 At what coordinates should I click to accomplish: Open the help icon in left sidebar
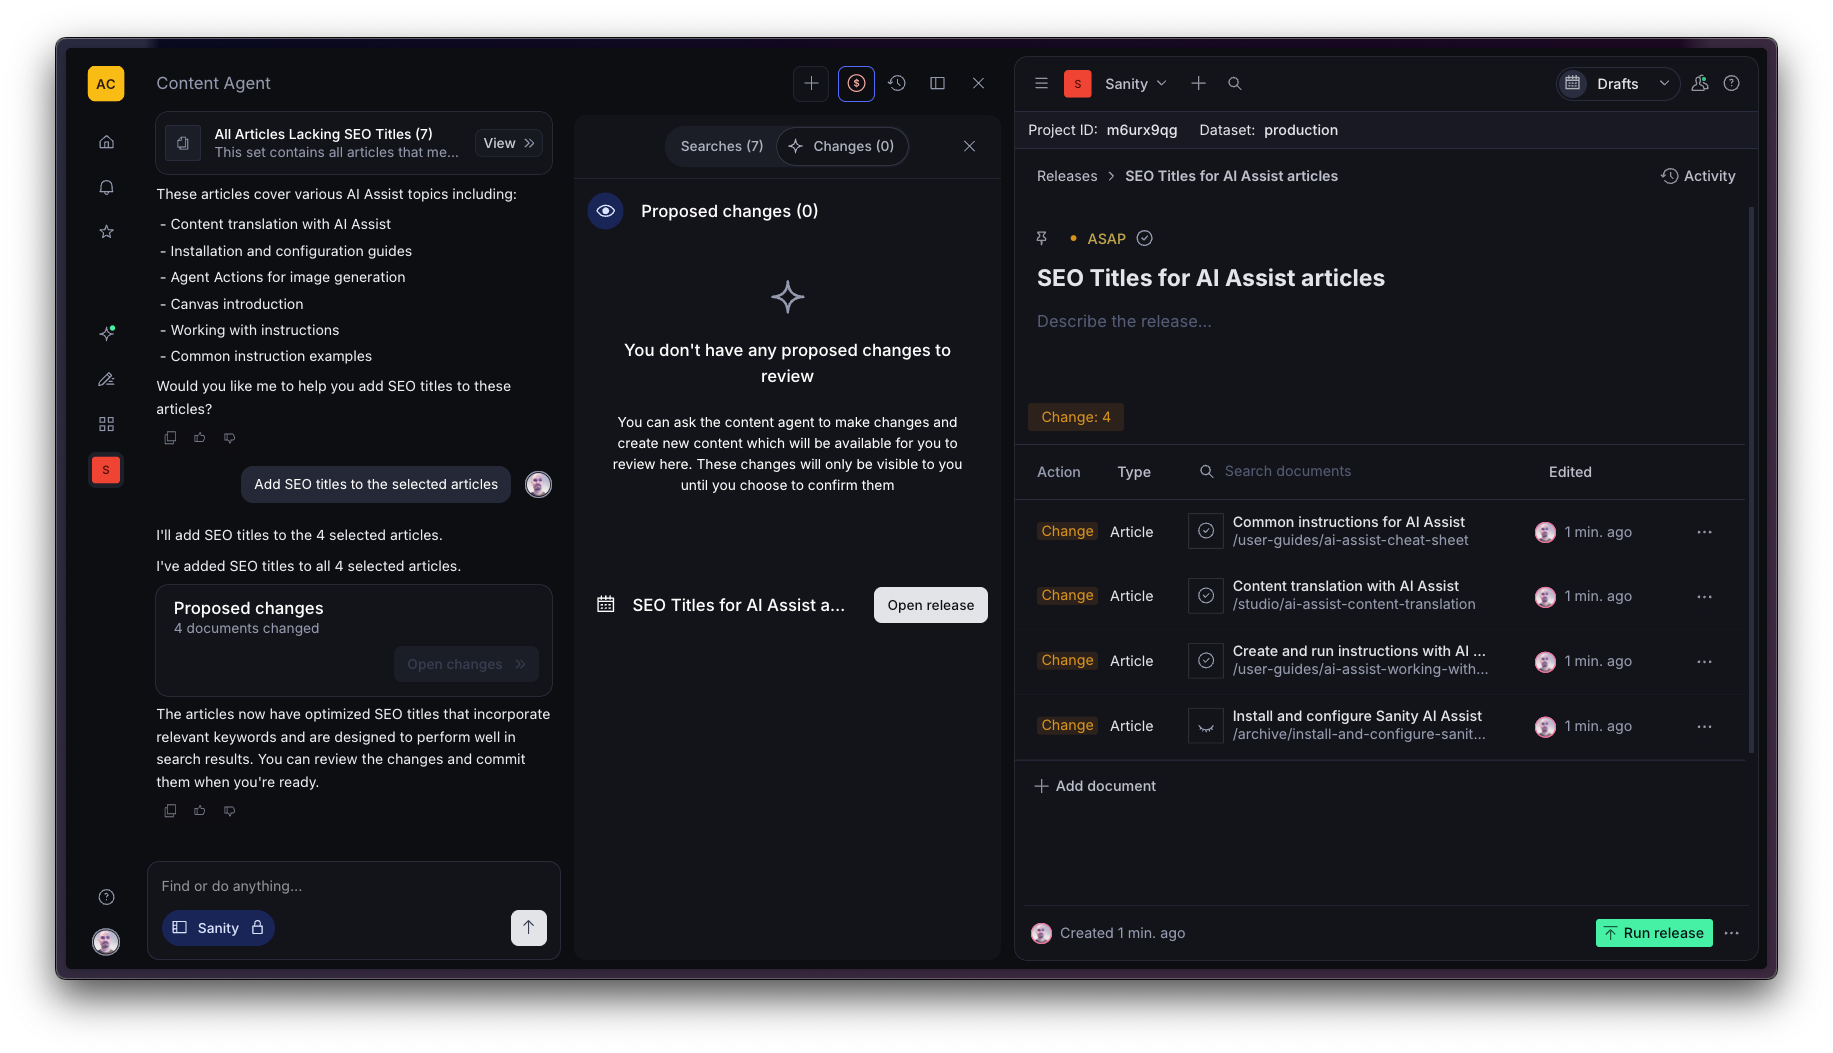click(x=106, y=897)
